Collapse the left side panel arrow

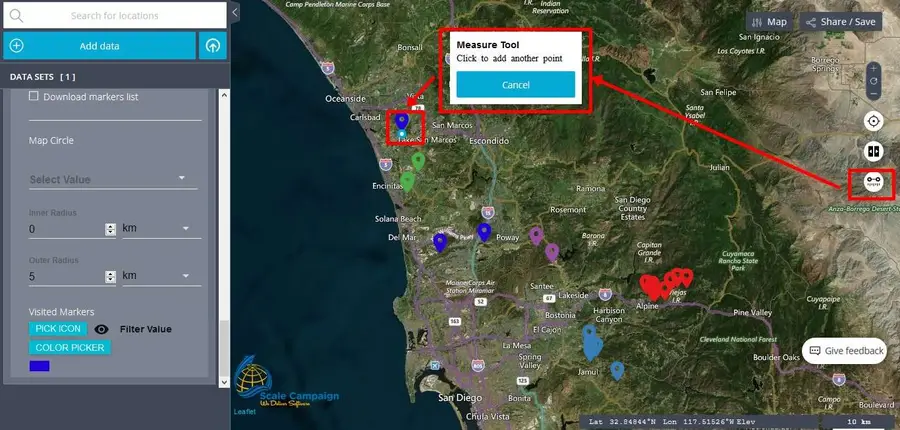[x=235, y=12]
